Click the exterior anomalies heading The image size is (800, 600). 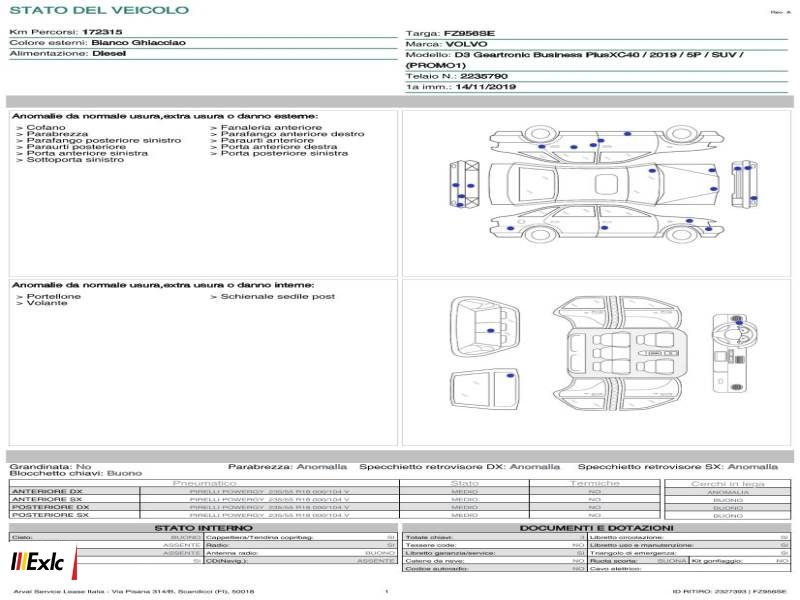(164, 116)
